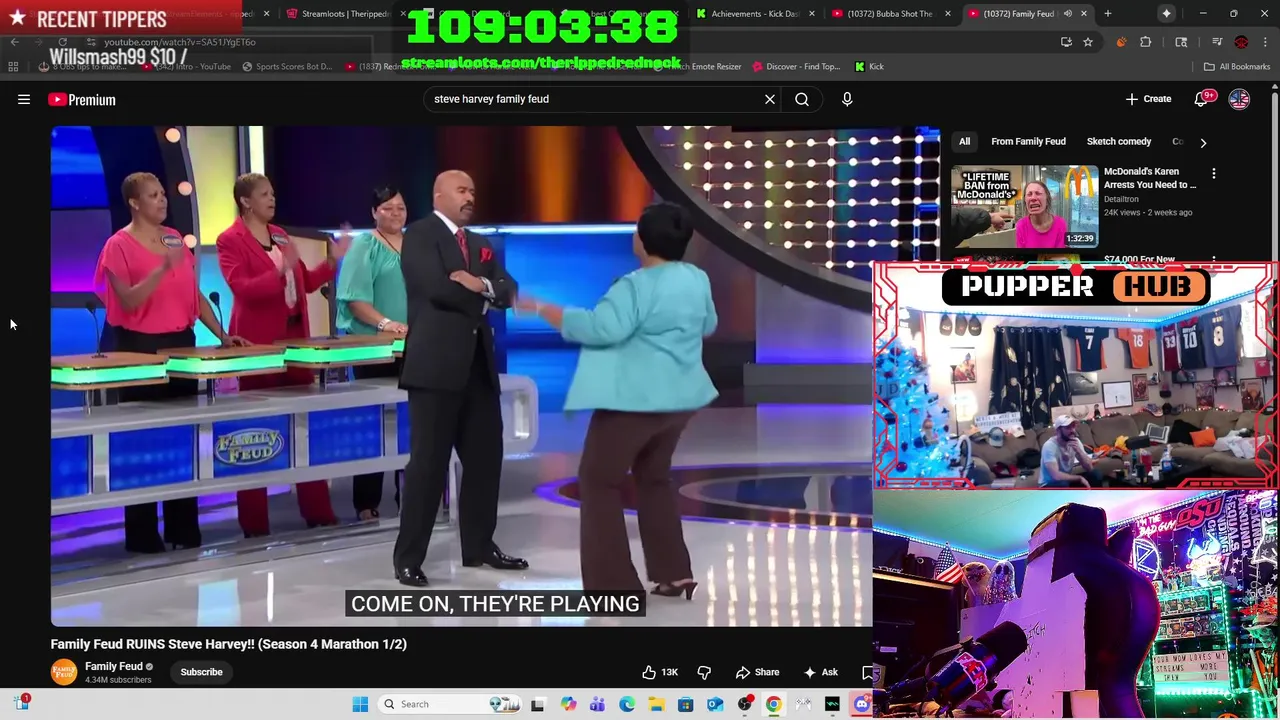Image resolution: width=1280 pixels, height=720 pixels.
Task: Open the Kick bookmark
Action: (x=869, y=67)
